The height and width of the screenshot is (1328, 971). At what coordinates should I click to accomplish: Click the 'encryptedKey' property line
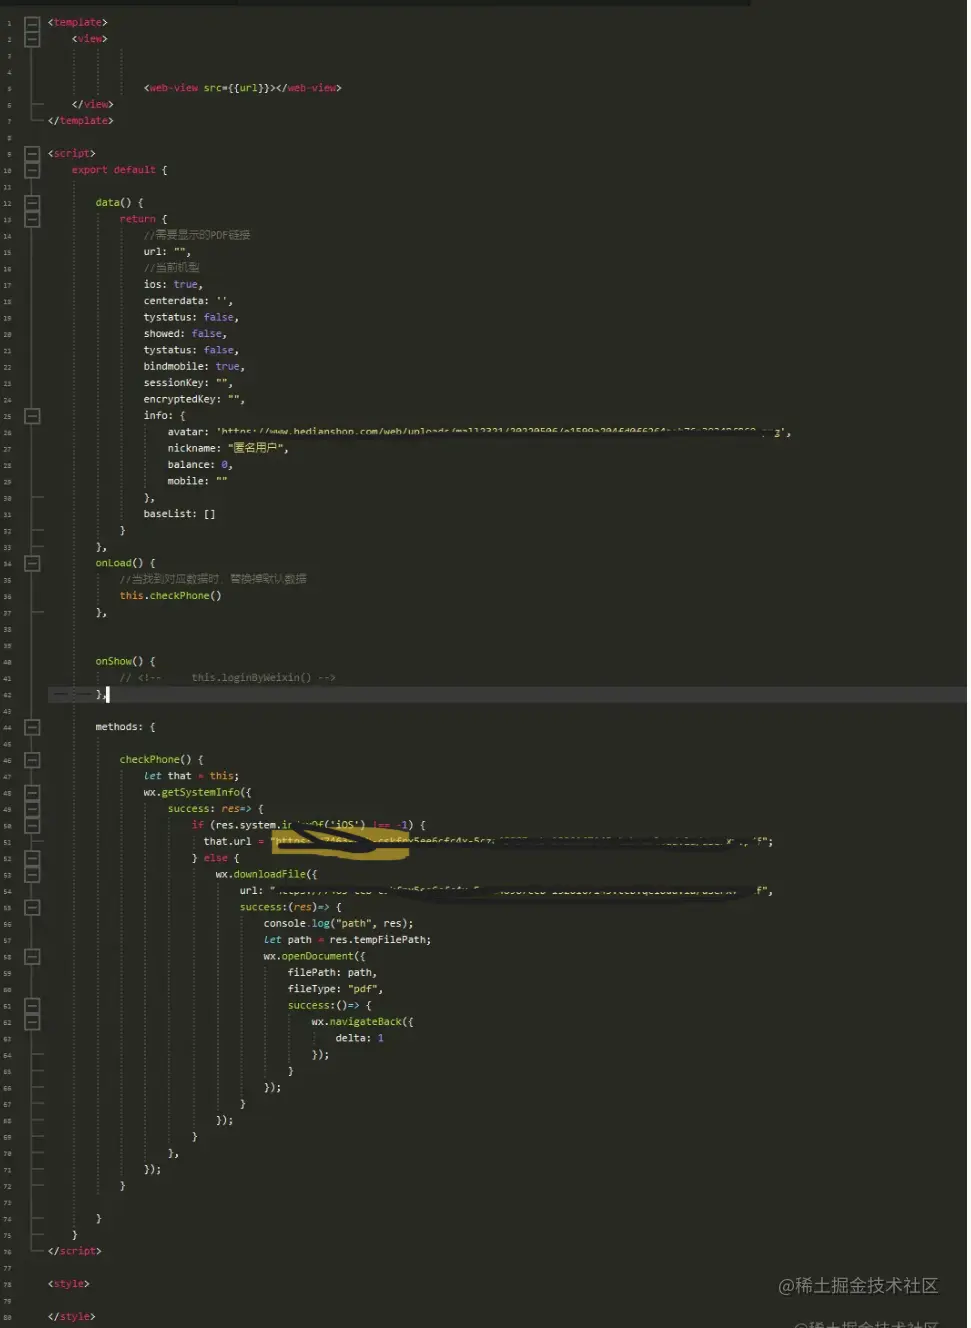(194, 399)
